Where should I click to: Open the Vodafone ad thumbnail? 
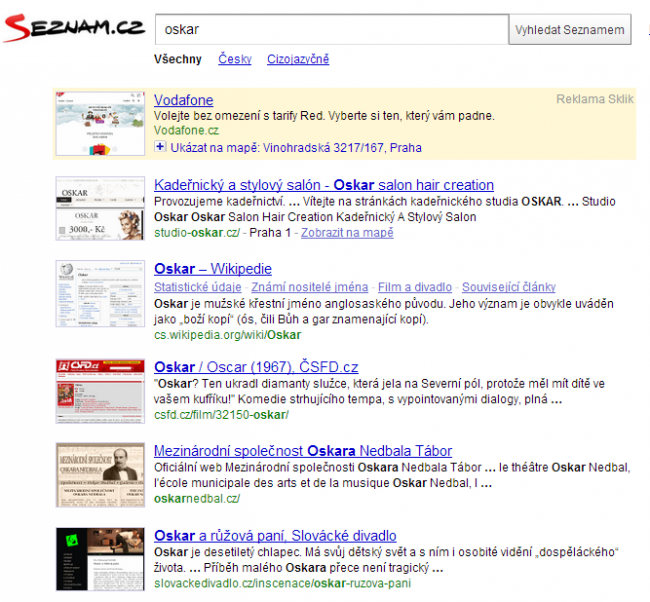click(100, 124)
